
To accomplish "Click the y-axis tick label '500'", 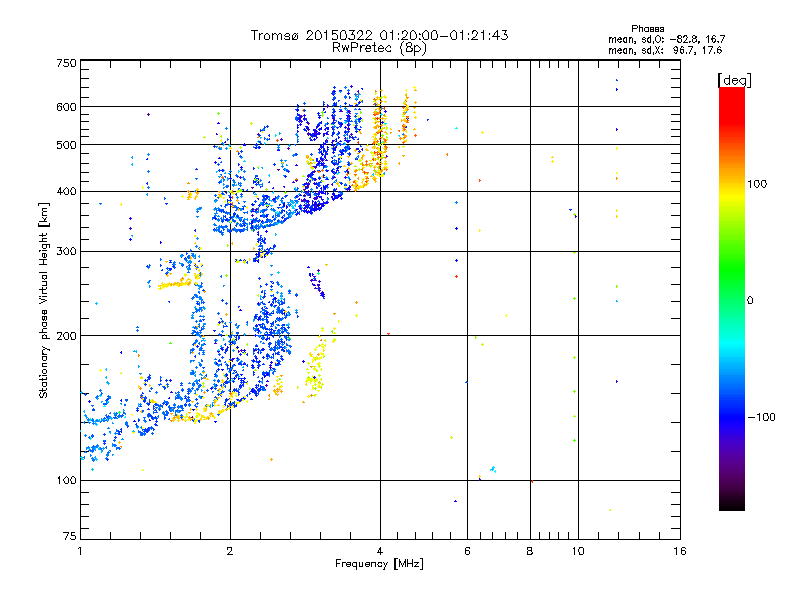I will pyautogui.click(x=67, y=145).
